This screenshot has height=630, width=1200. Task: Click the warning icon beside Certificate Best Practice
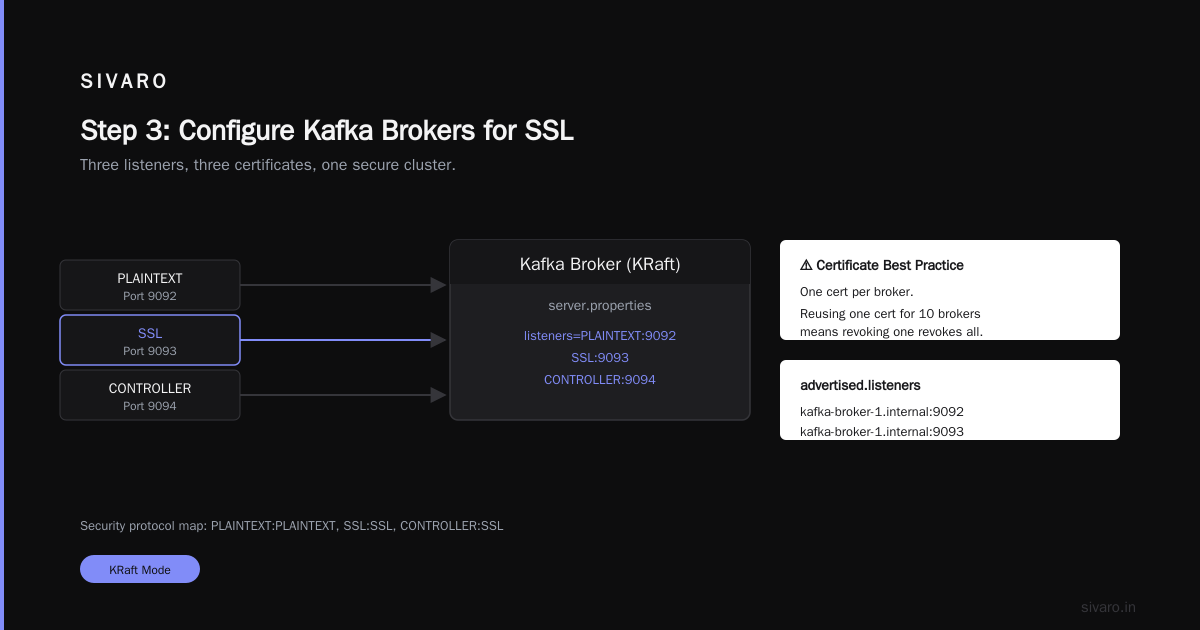point(806,266)
